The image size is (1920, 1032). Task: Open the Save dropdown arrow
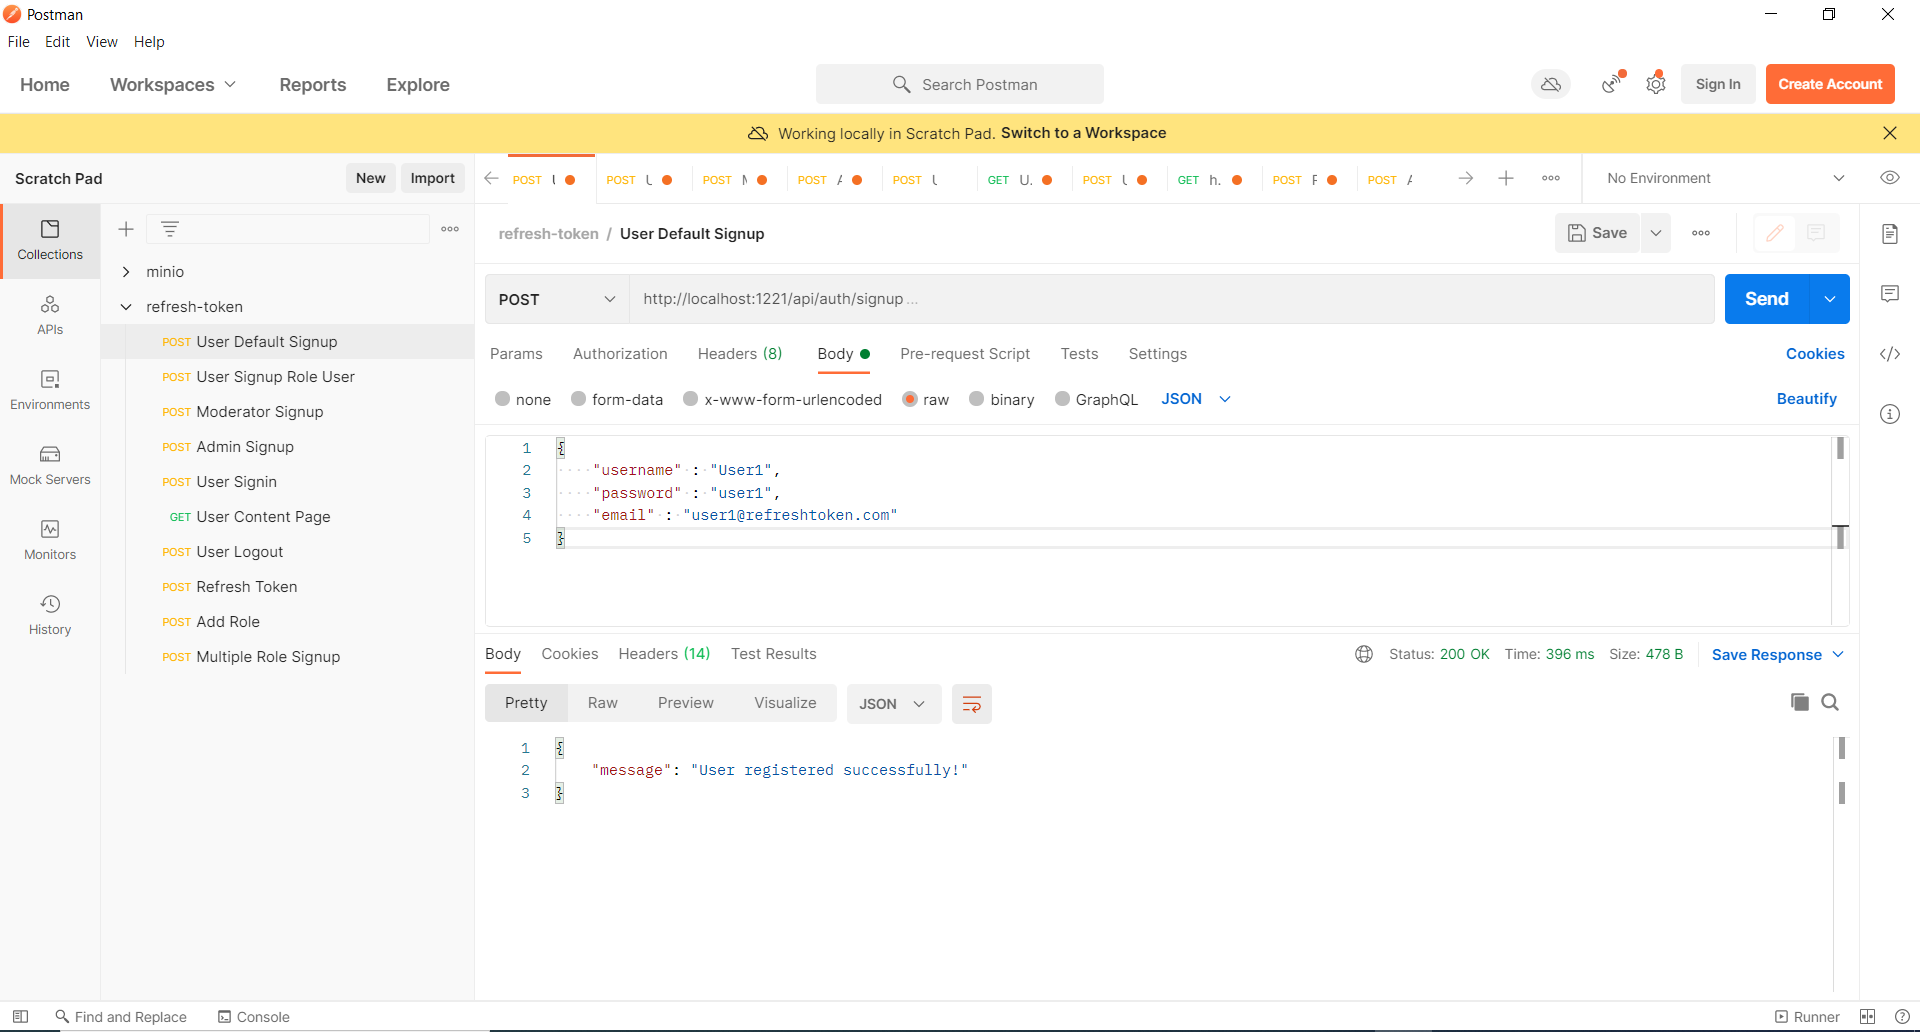point(1656,233)
